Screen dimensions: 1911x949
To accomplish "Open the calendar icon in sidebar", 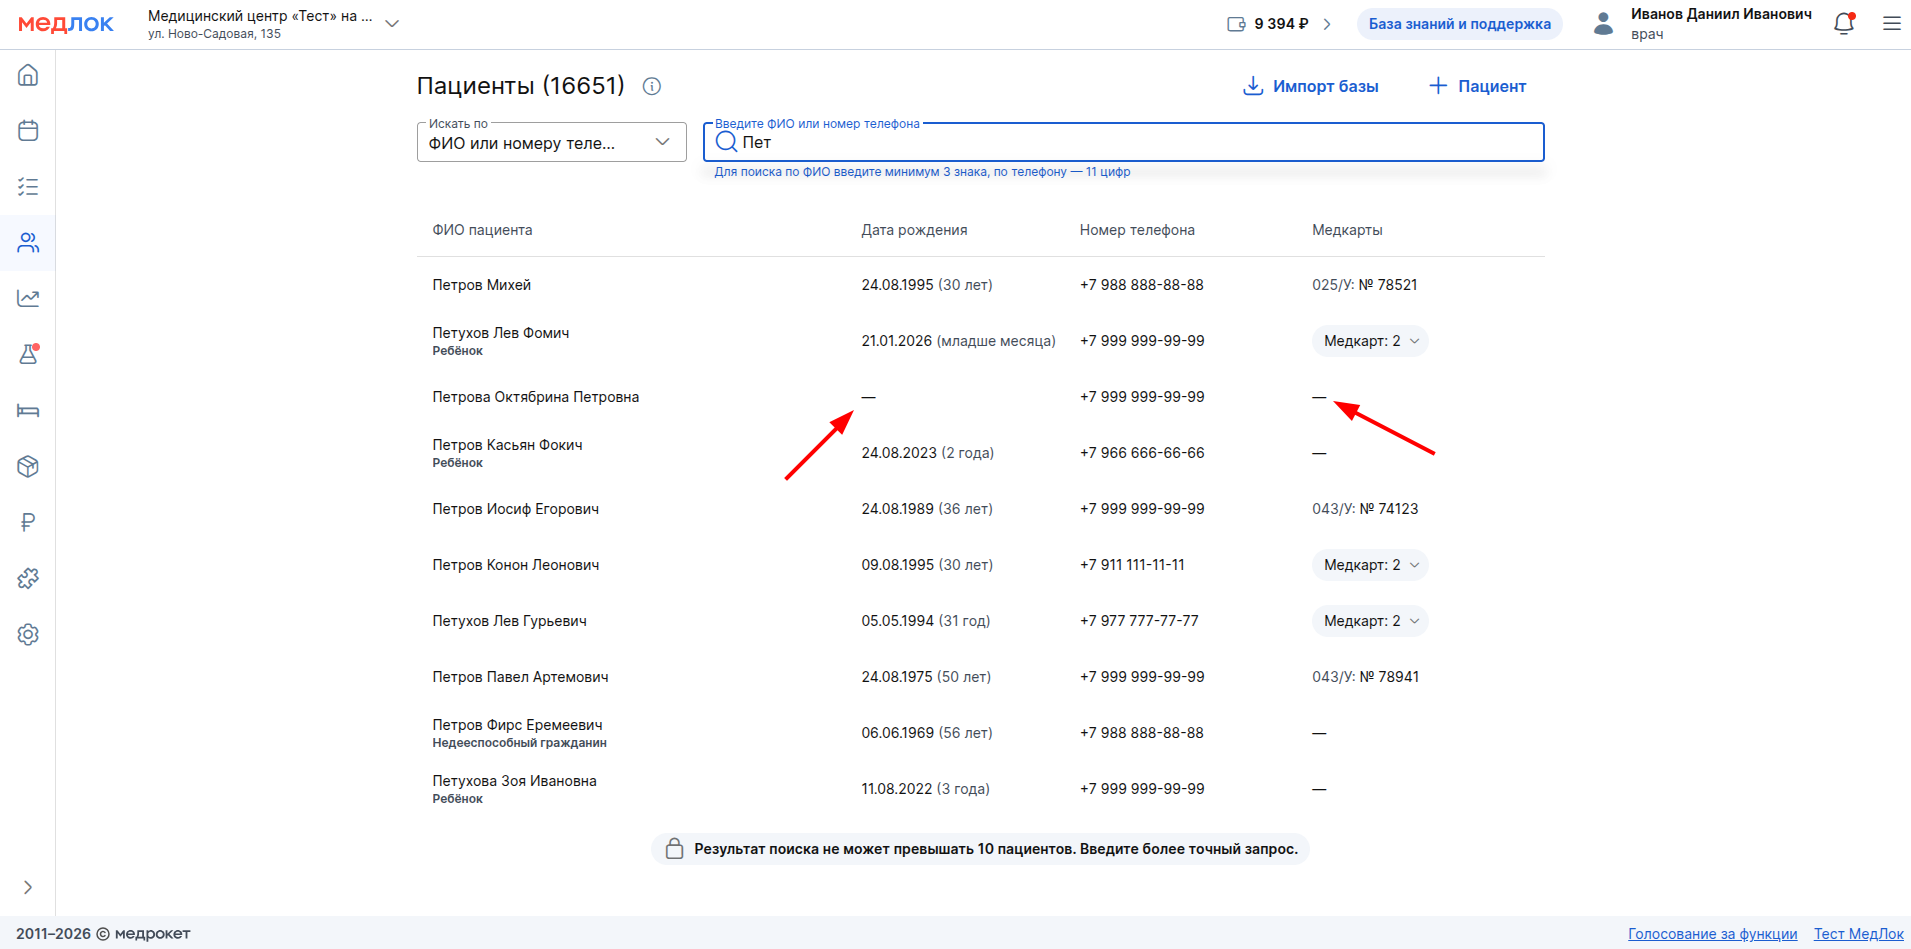I will (28, 131).
